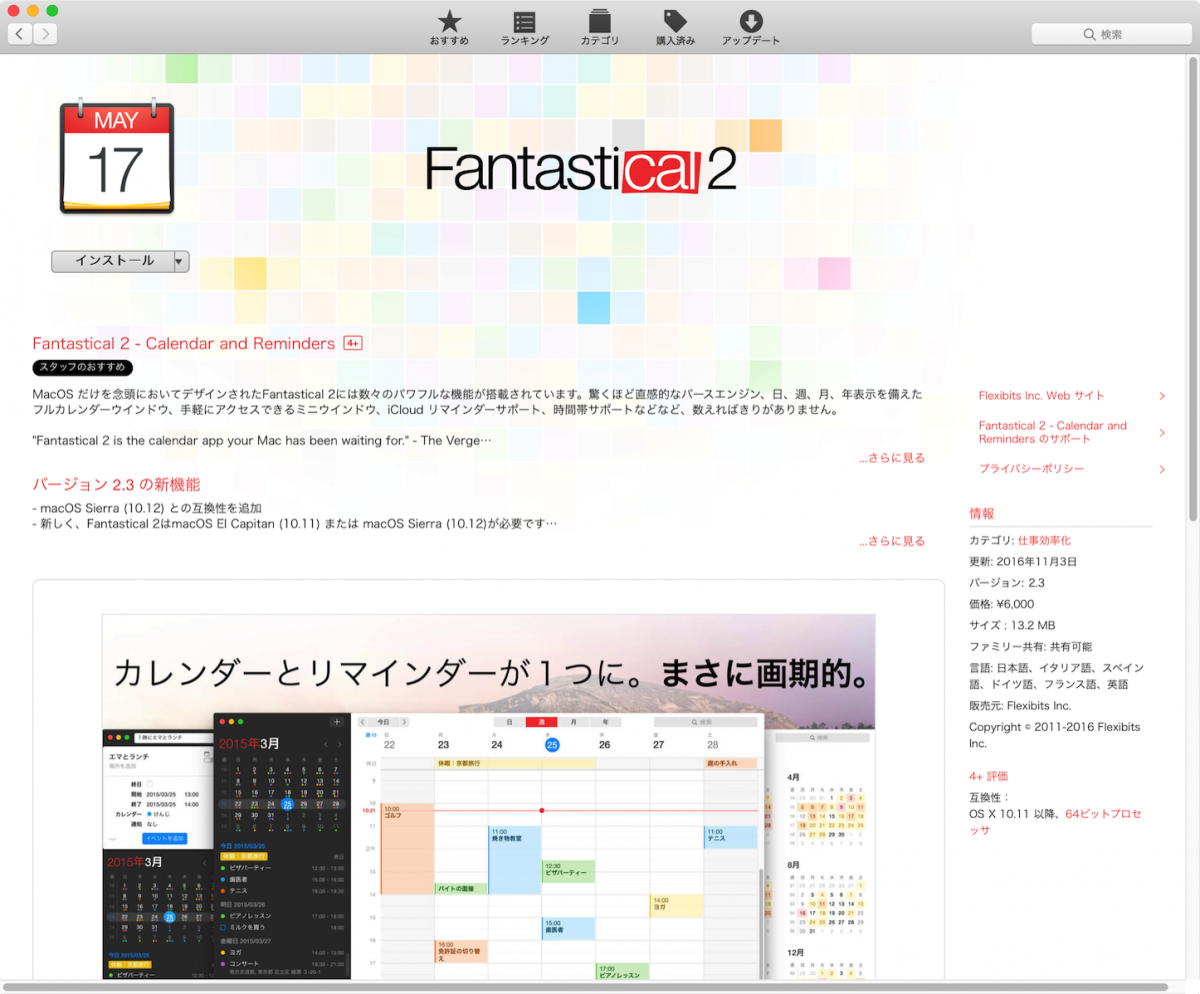This screenshot has width=1200, height=994.
Task: Browse the カテゴリ (Categories) section
Action: point(600,27)
